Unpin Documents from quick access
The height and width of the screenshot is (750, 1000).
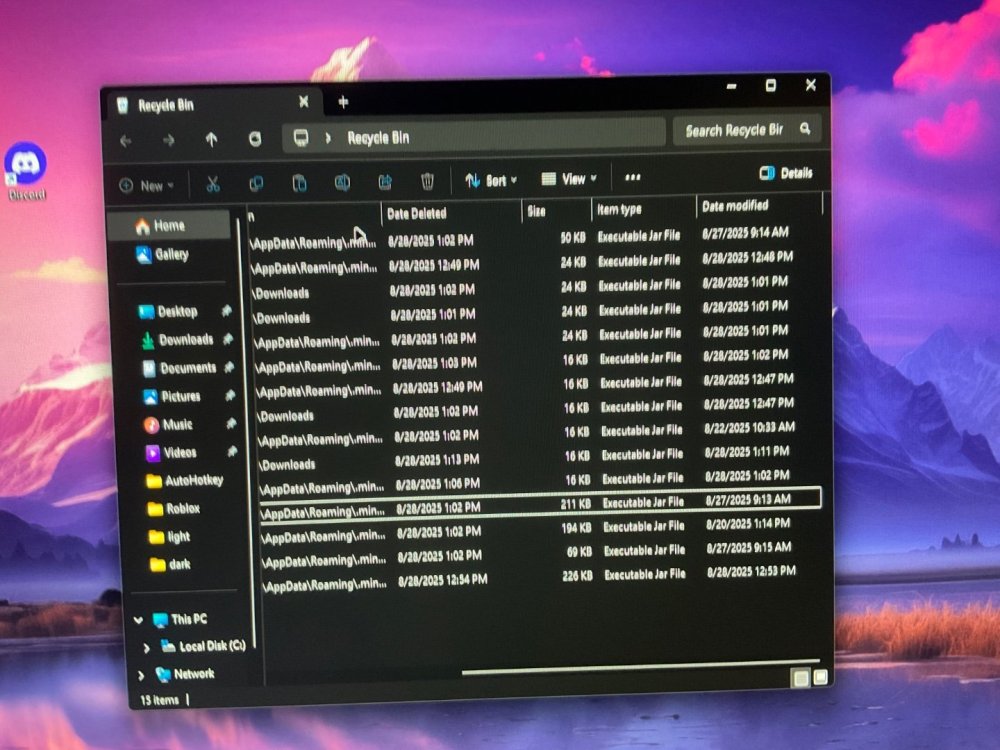pos(229,367)
